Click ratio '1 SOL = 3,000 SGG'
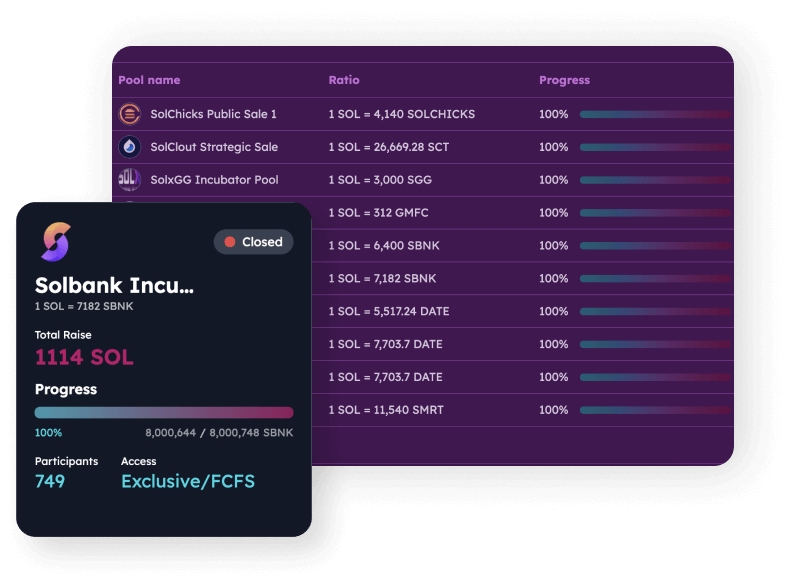793x581 pixels. pyautogui.click(x=380, y=180)
